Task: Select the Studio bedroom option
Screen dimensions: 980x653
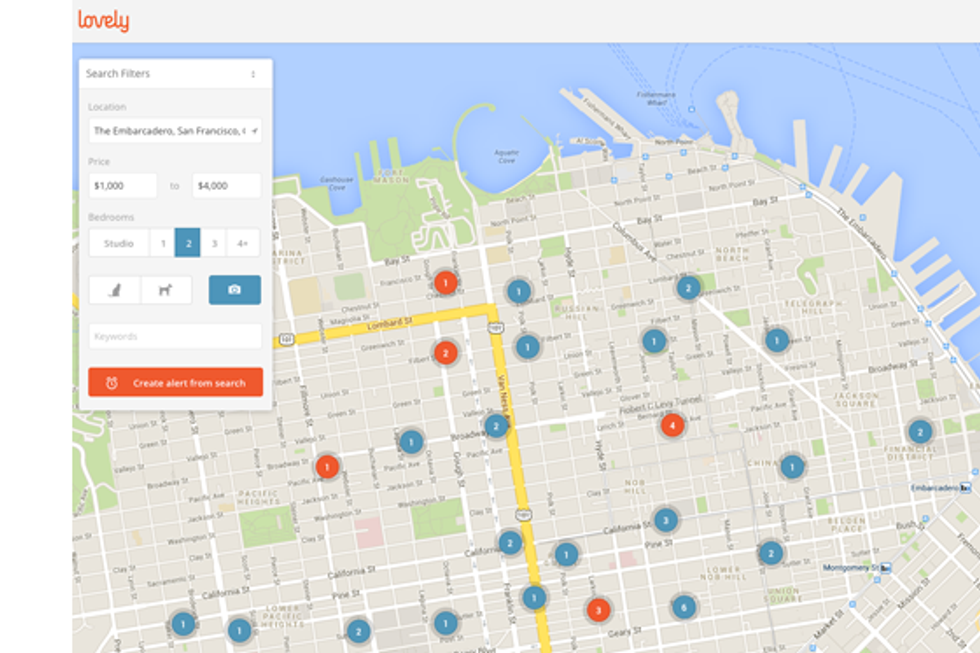Action: tap(119, 243)
